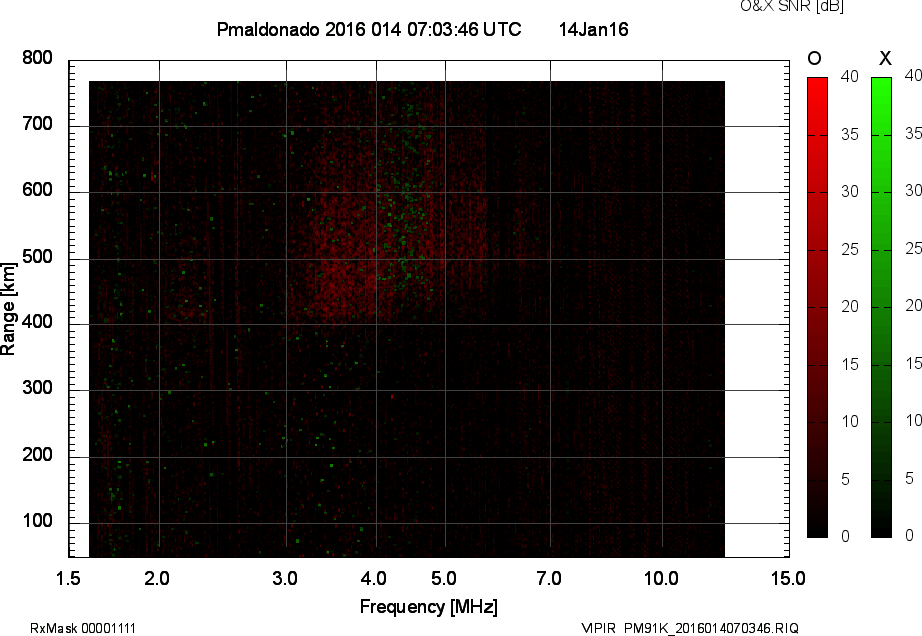Click the 100 range tick label
Image resolution: width=922 pixels, height=636 pixels.
pos(37,521)
